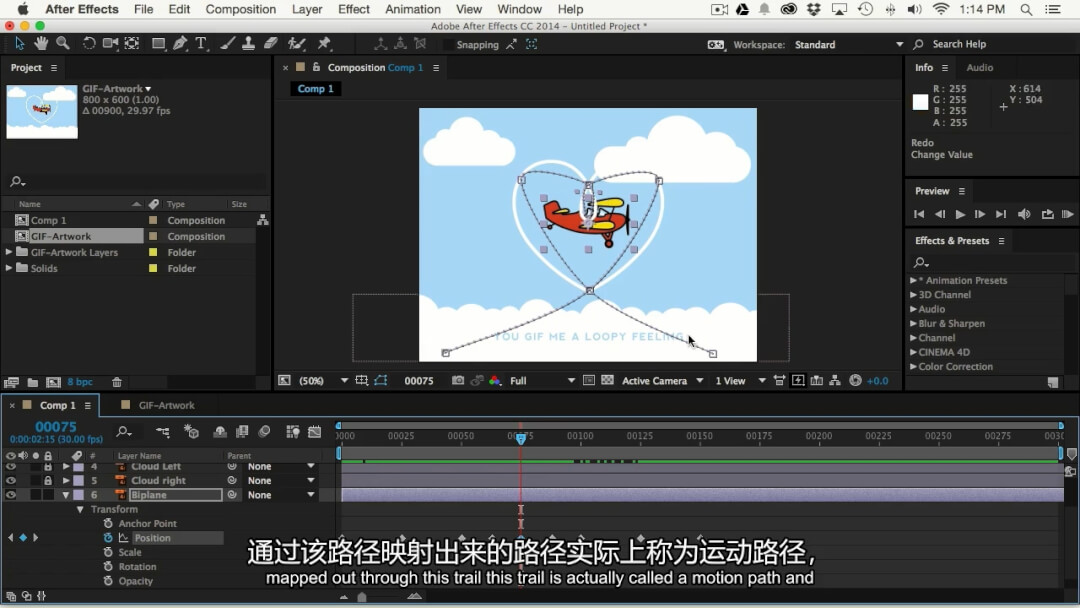Screen dimensions: 1080x608
Task: Toggle the Opacity property stopwatch
Action: (108, 581)
